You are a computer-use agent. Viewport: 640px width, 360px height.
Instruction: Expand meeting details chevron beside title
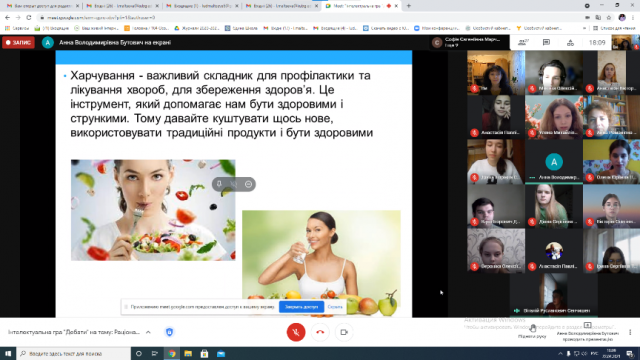click(x=148, y=332)
